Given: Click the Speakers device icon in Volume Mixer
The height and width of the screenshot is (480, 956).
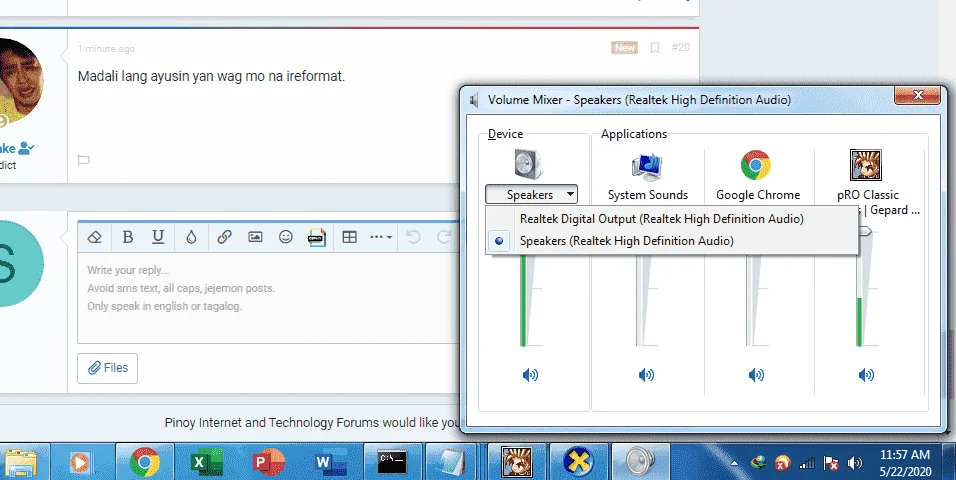Looking at the screenshot, I should (529, 165).
